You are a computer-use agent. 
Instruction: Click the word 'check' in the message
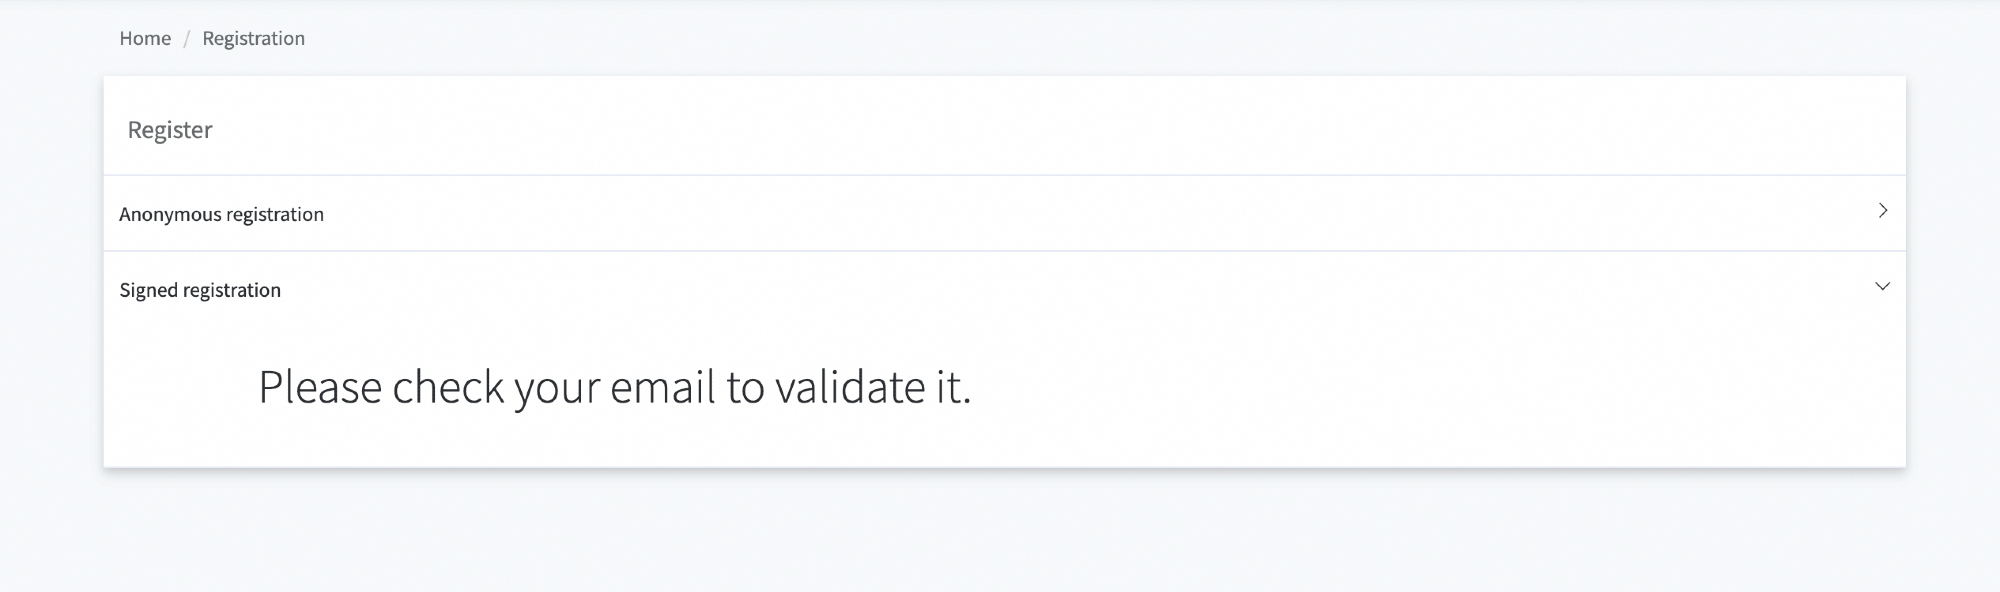coord(447,387)
